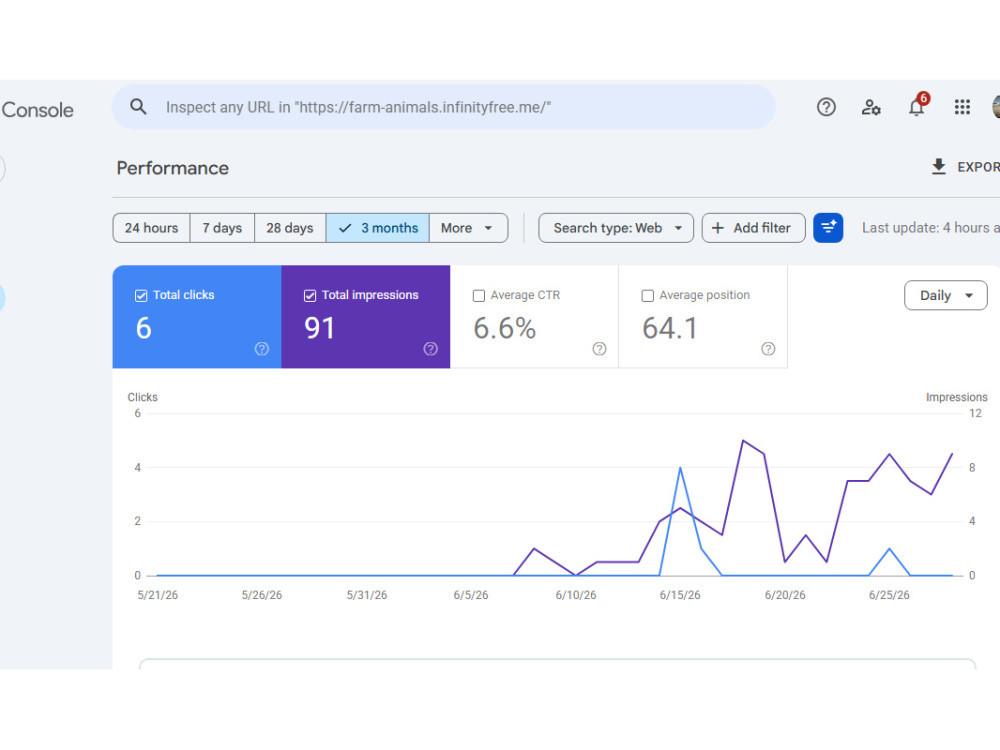Select the 28 days range tab
Image resolution: width=1000 pixels, height=750 pixels.
coord(290,228)
